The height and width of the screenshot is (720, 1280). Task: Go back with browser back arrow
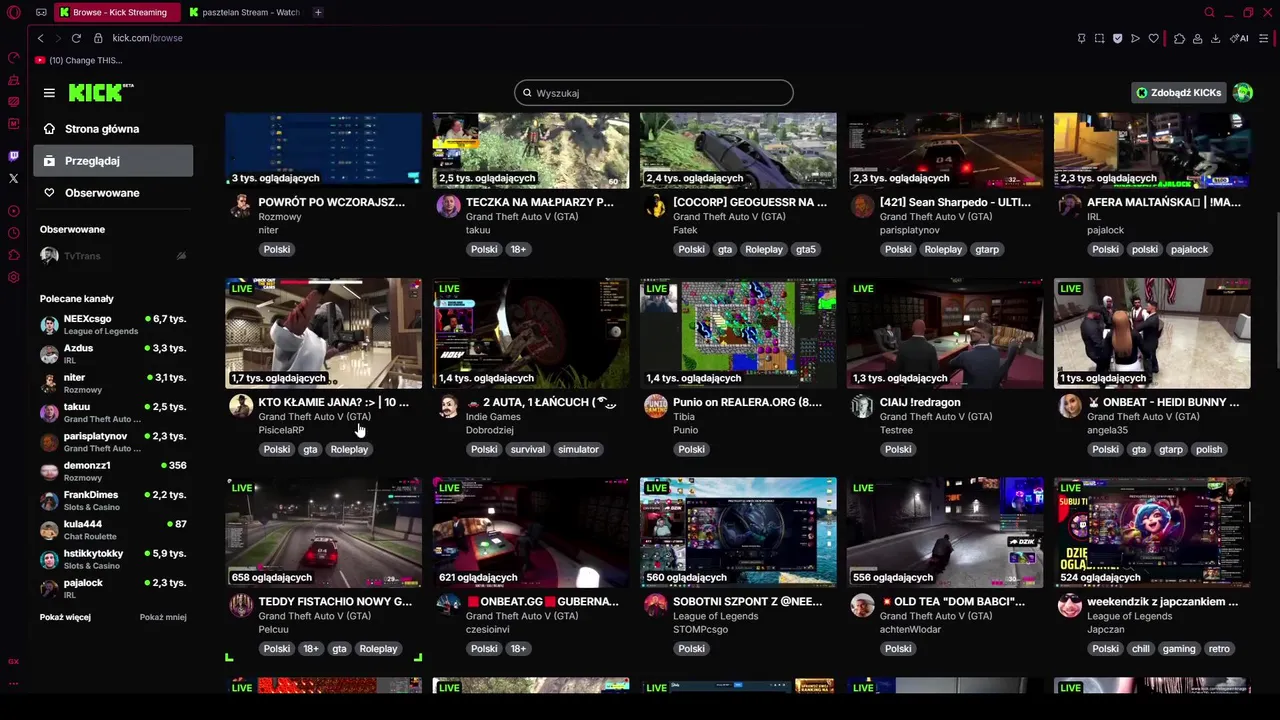coord(40,38)
